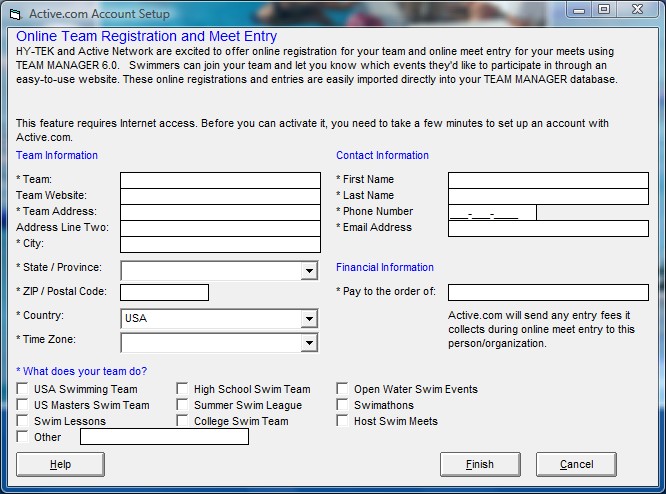
Task: Click the Phone Number masked field
Action: pyautogui.click(x=492, y=212)
